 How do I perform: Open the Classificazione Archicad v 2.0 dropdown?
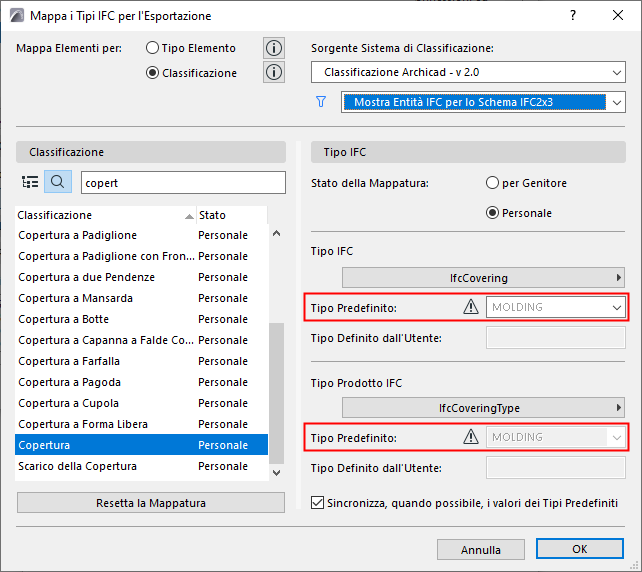pos(467,72)
